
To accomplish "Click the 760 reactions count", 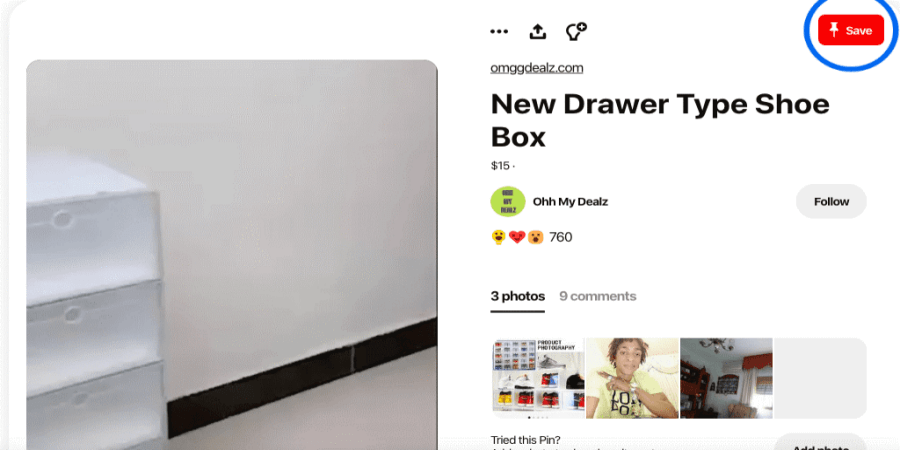I will click(x=561, y=237).
